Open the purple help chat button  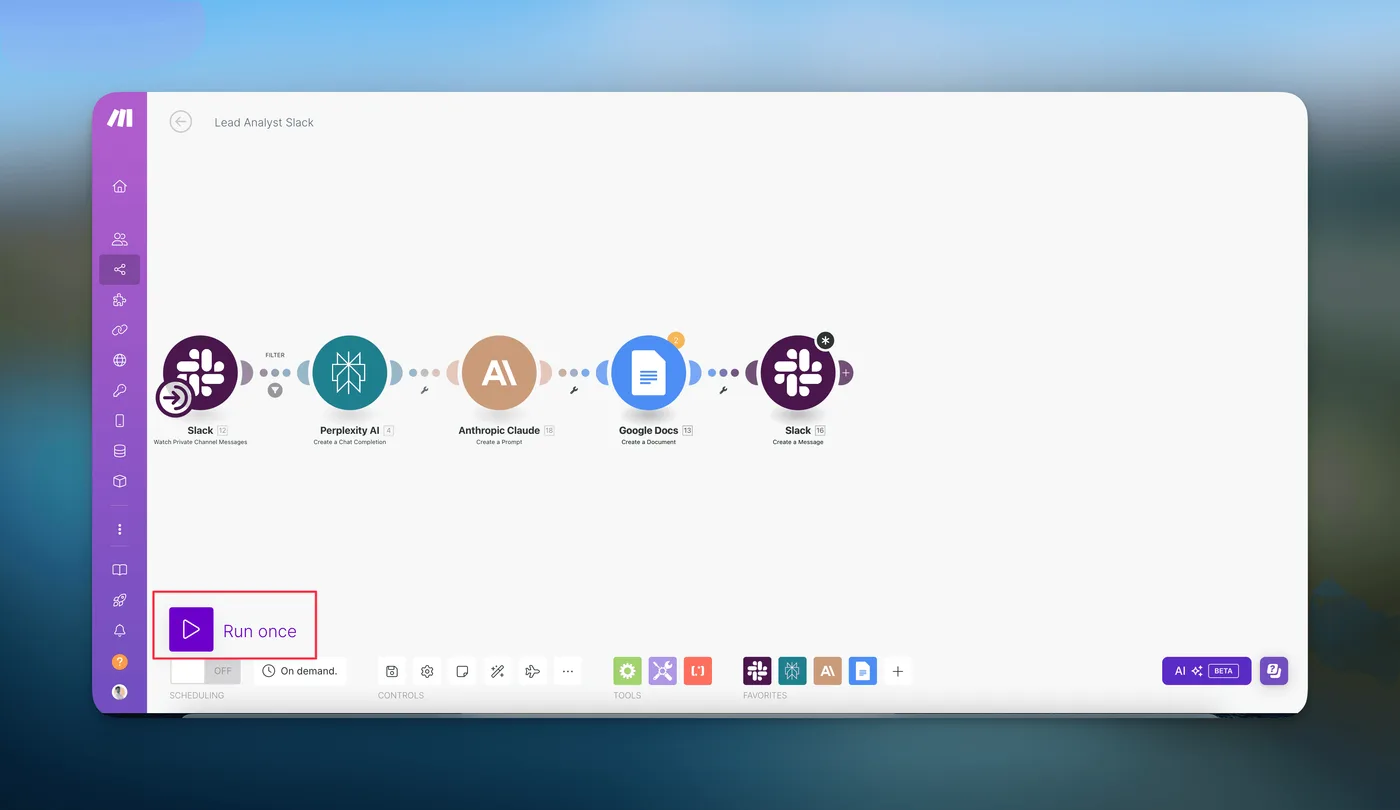click(1274, 671)
